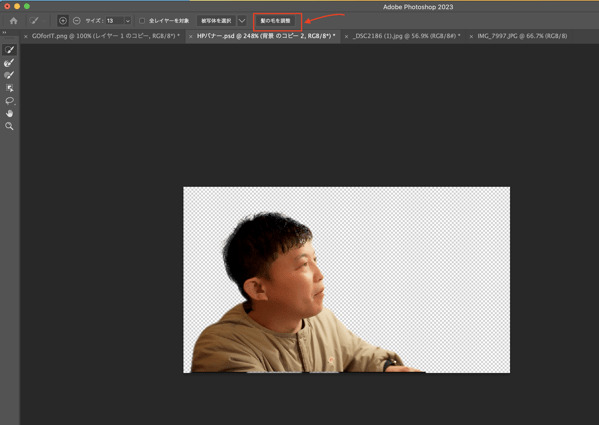Close the IMG_7997.JPG tab
The height and width of the screenshot is (425, 599).
pos(471,36)
